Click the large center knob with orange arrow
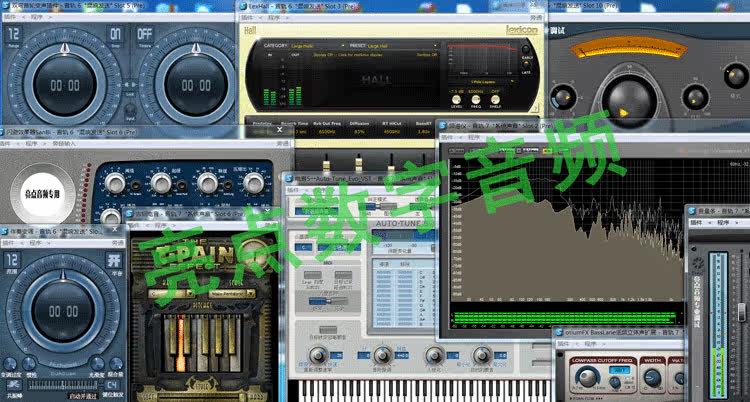The image size is (750, 402). (x=629, y=101)
